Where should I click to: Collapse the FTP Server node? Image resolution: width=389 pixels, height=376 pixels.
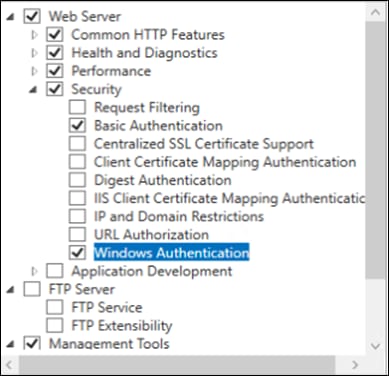(x=11, y=290)
